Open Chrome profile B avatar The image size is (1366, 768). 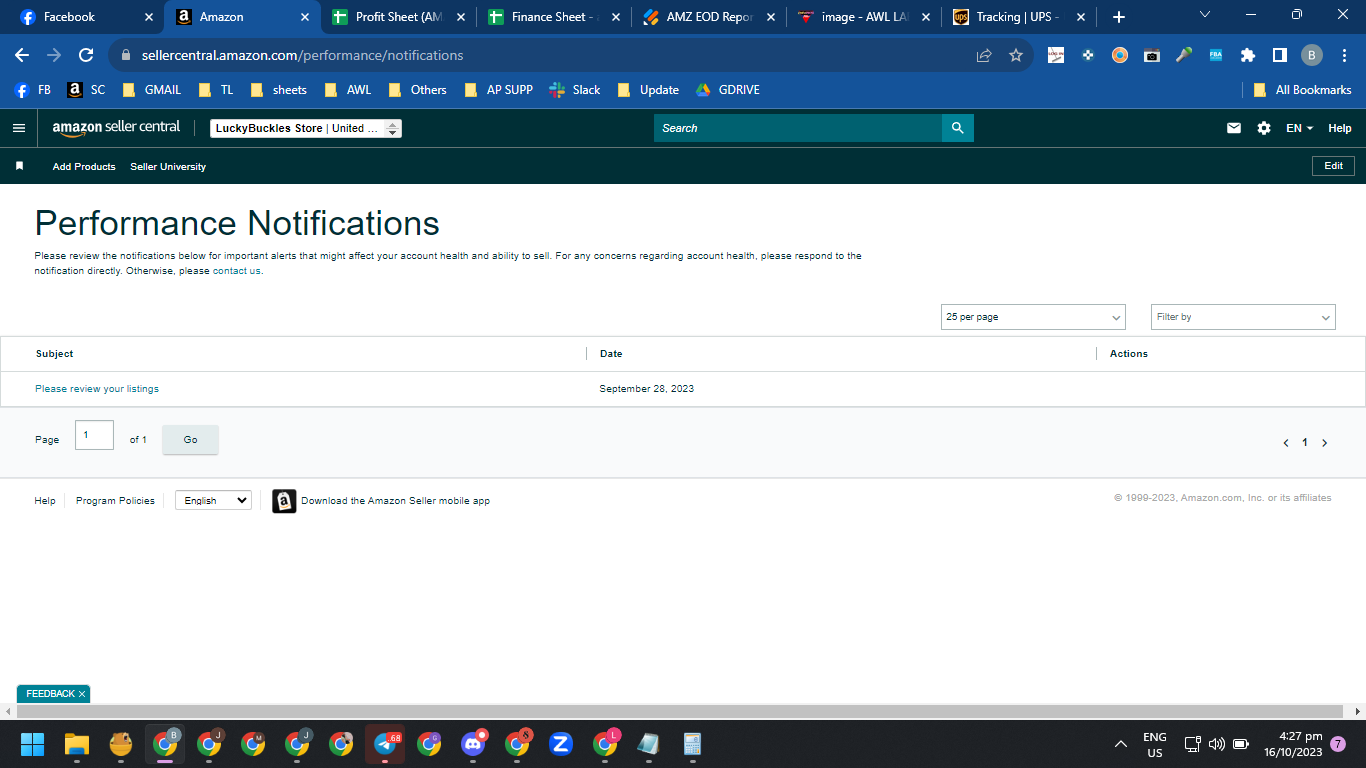(x=1312, y=56)
